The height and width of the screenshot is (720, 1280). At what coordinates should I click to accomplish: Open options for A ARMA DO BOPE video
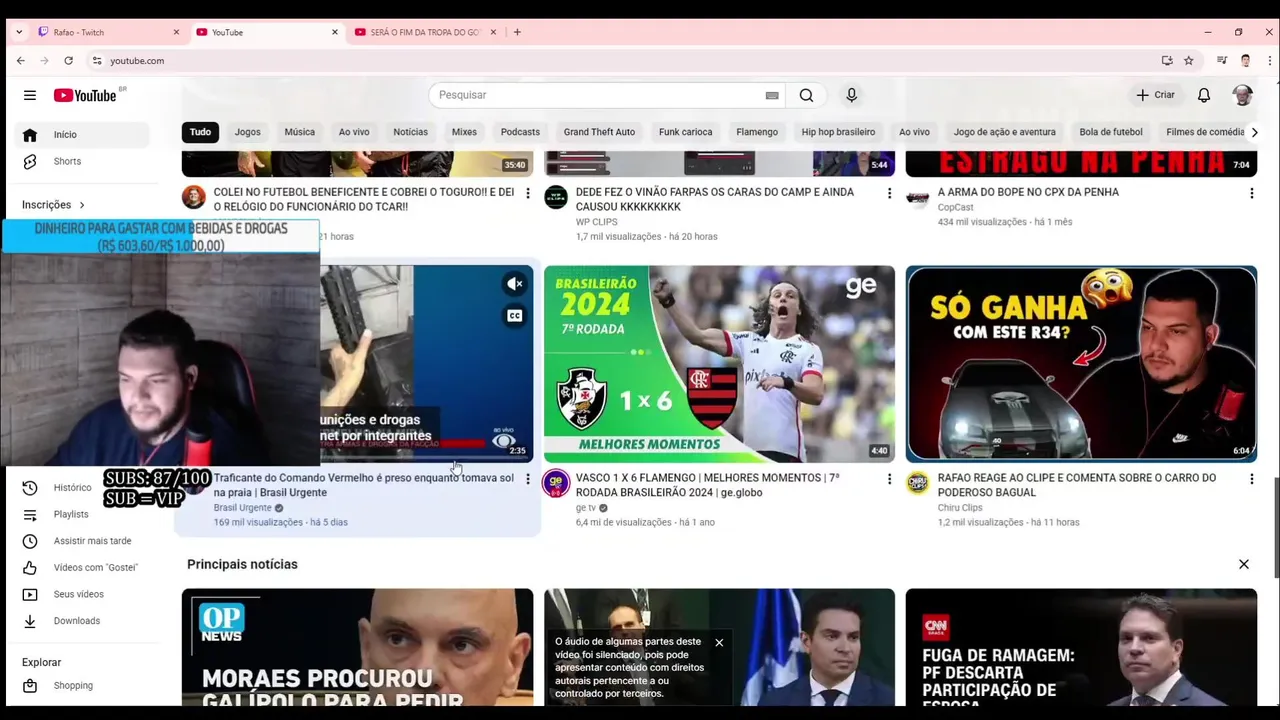[x=1251, y=193]
